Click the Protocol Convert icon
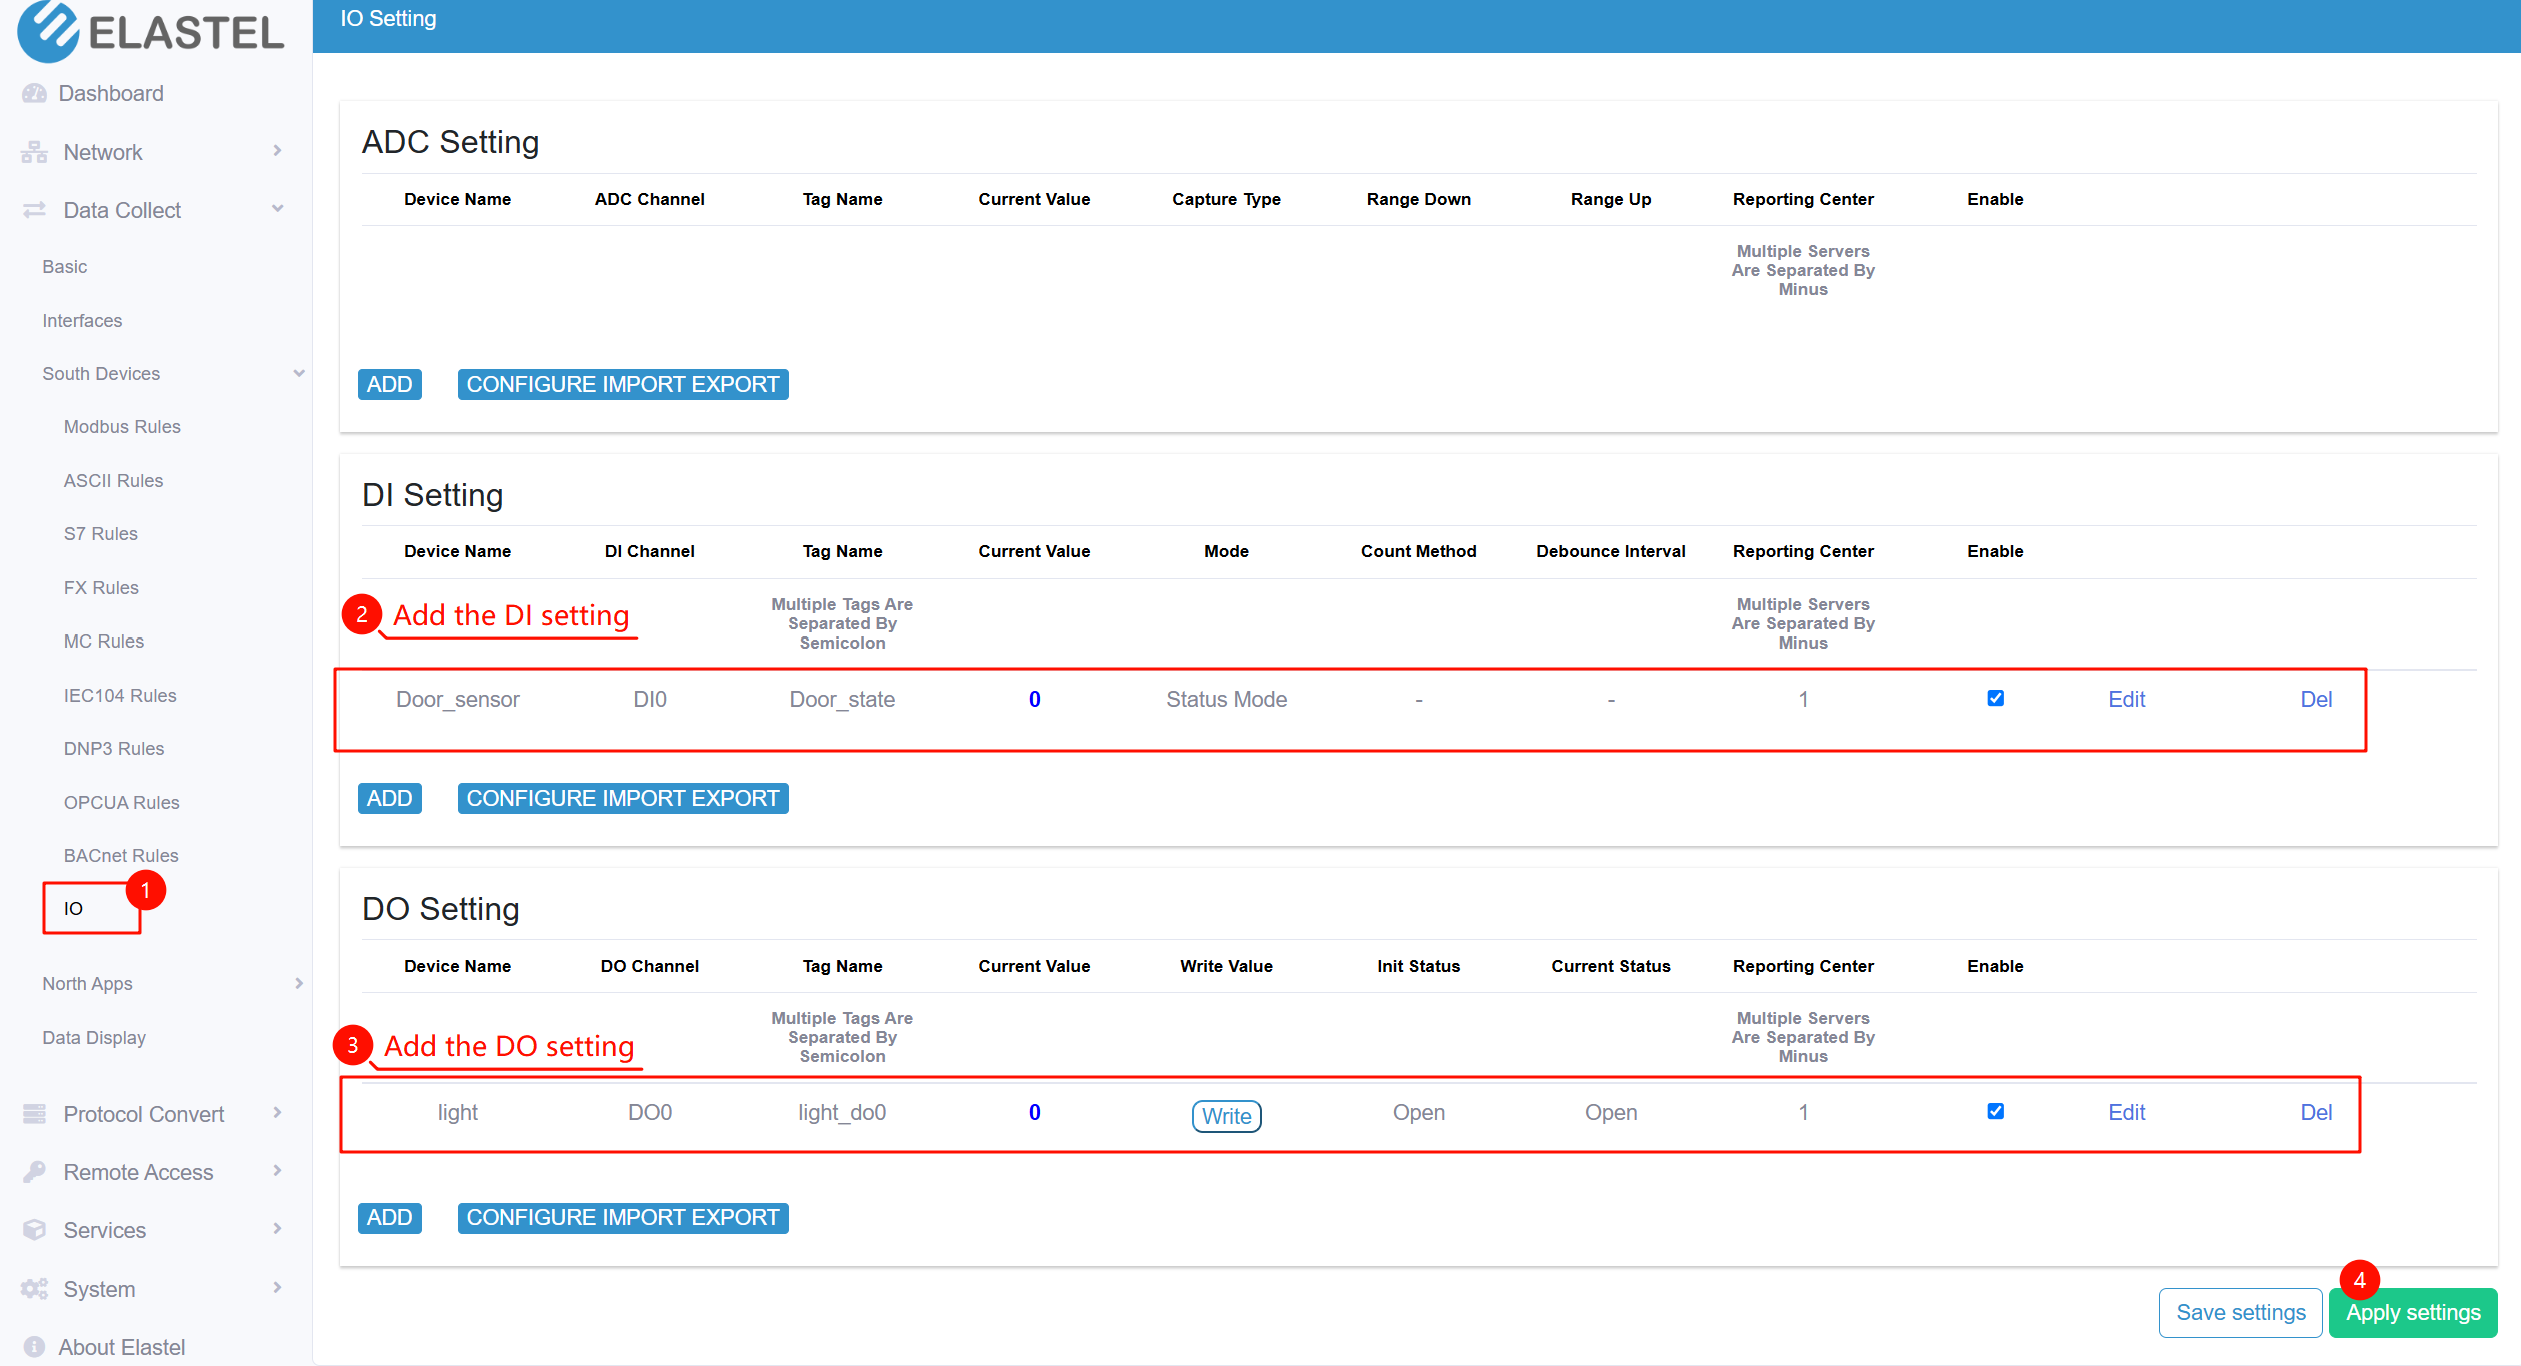Screen dimensions: 2521x1366 34,1114
